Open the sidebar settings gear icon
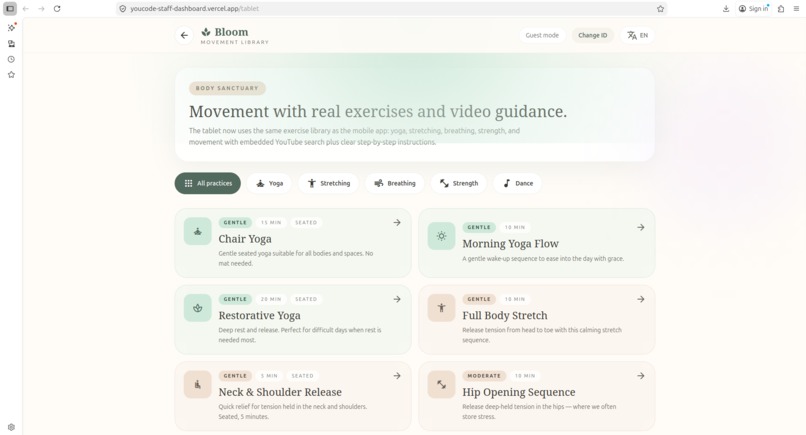This screenshot has height=435, width=806. tap(11, 427)
